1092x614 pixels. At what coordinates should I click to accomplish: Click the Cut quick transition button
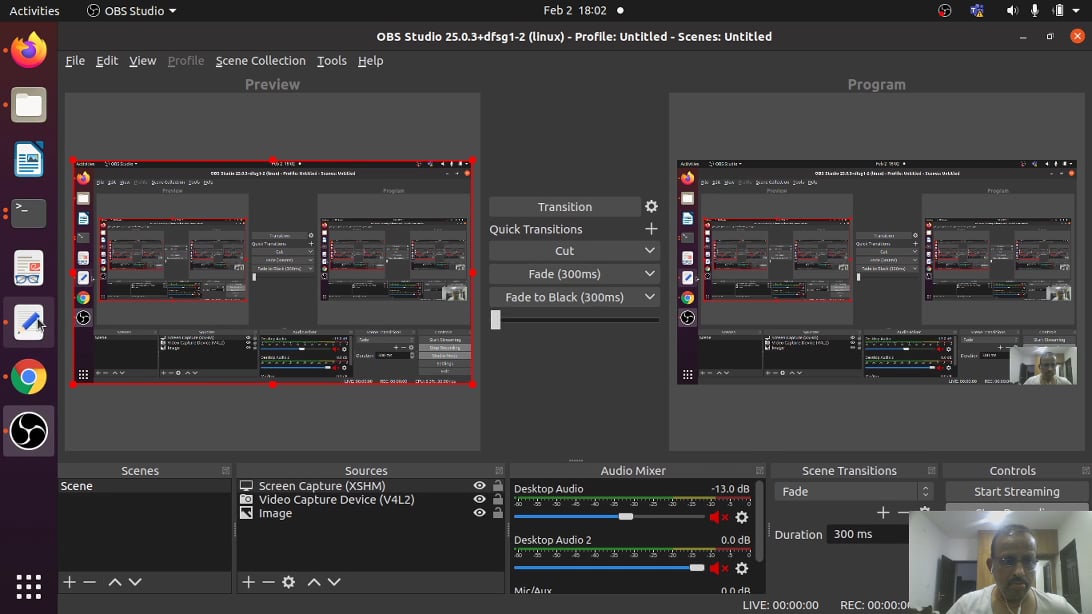565,251
